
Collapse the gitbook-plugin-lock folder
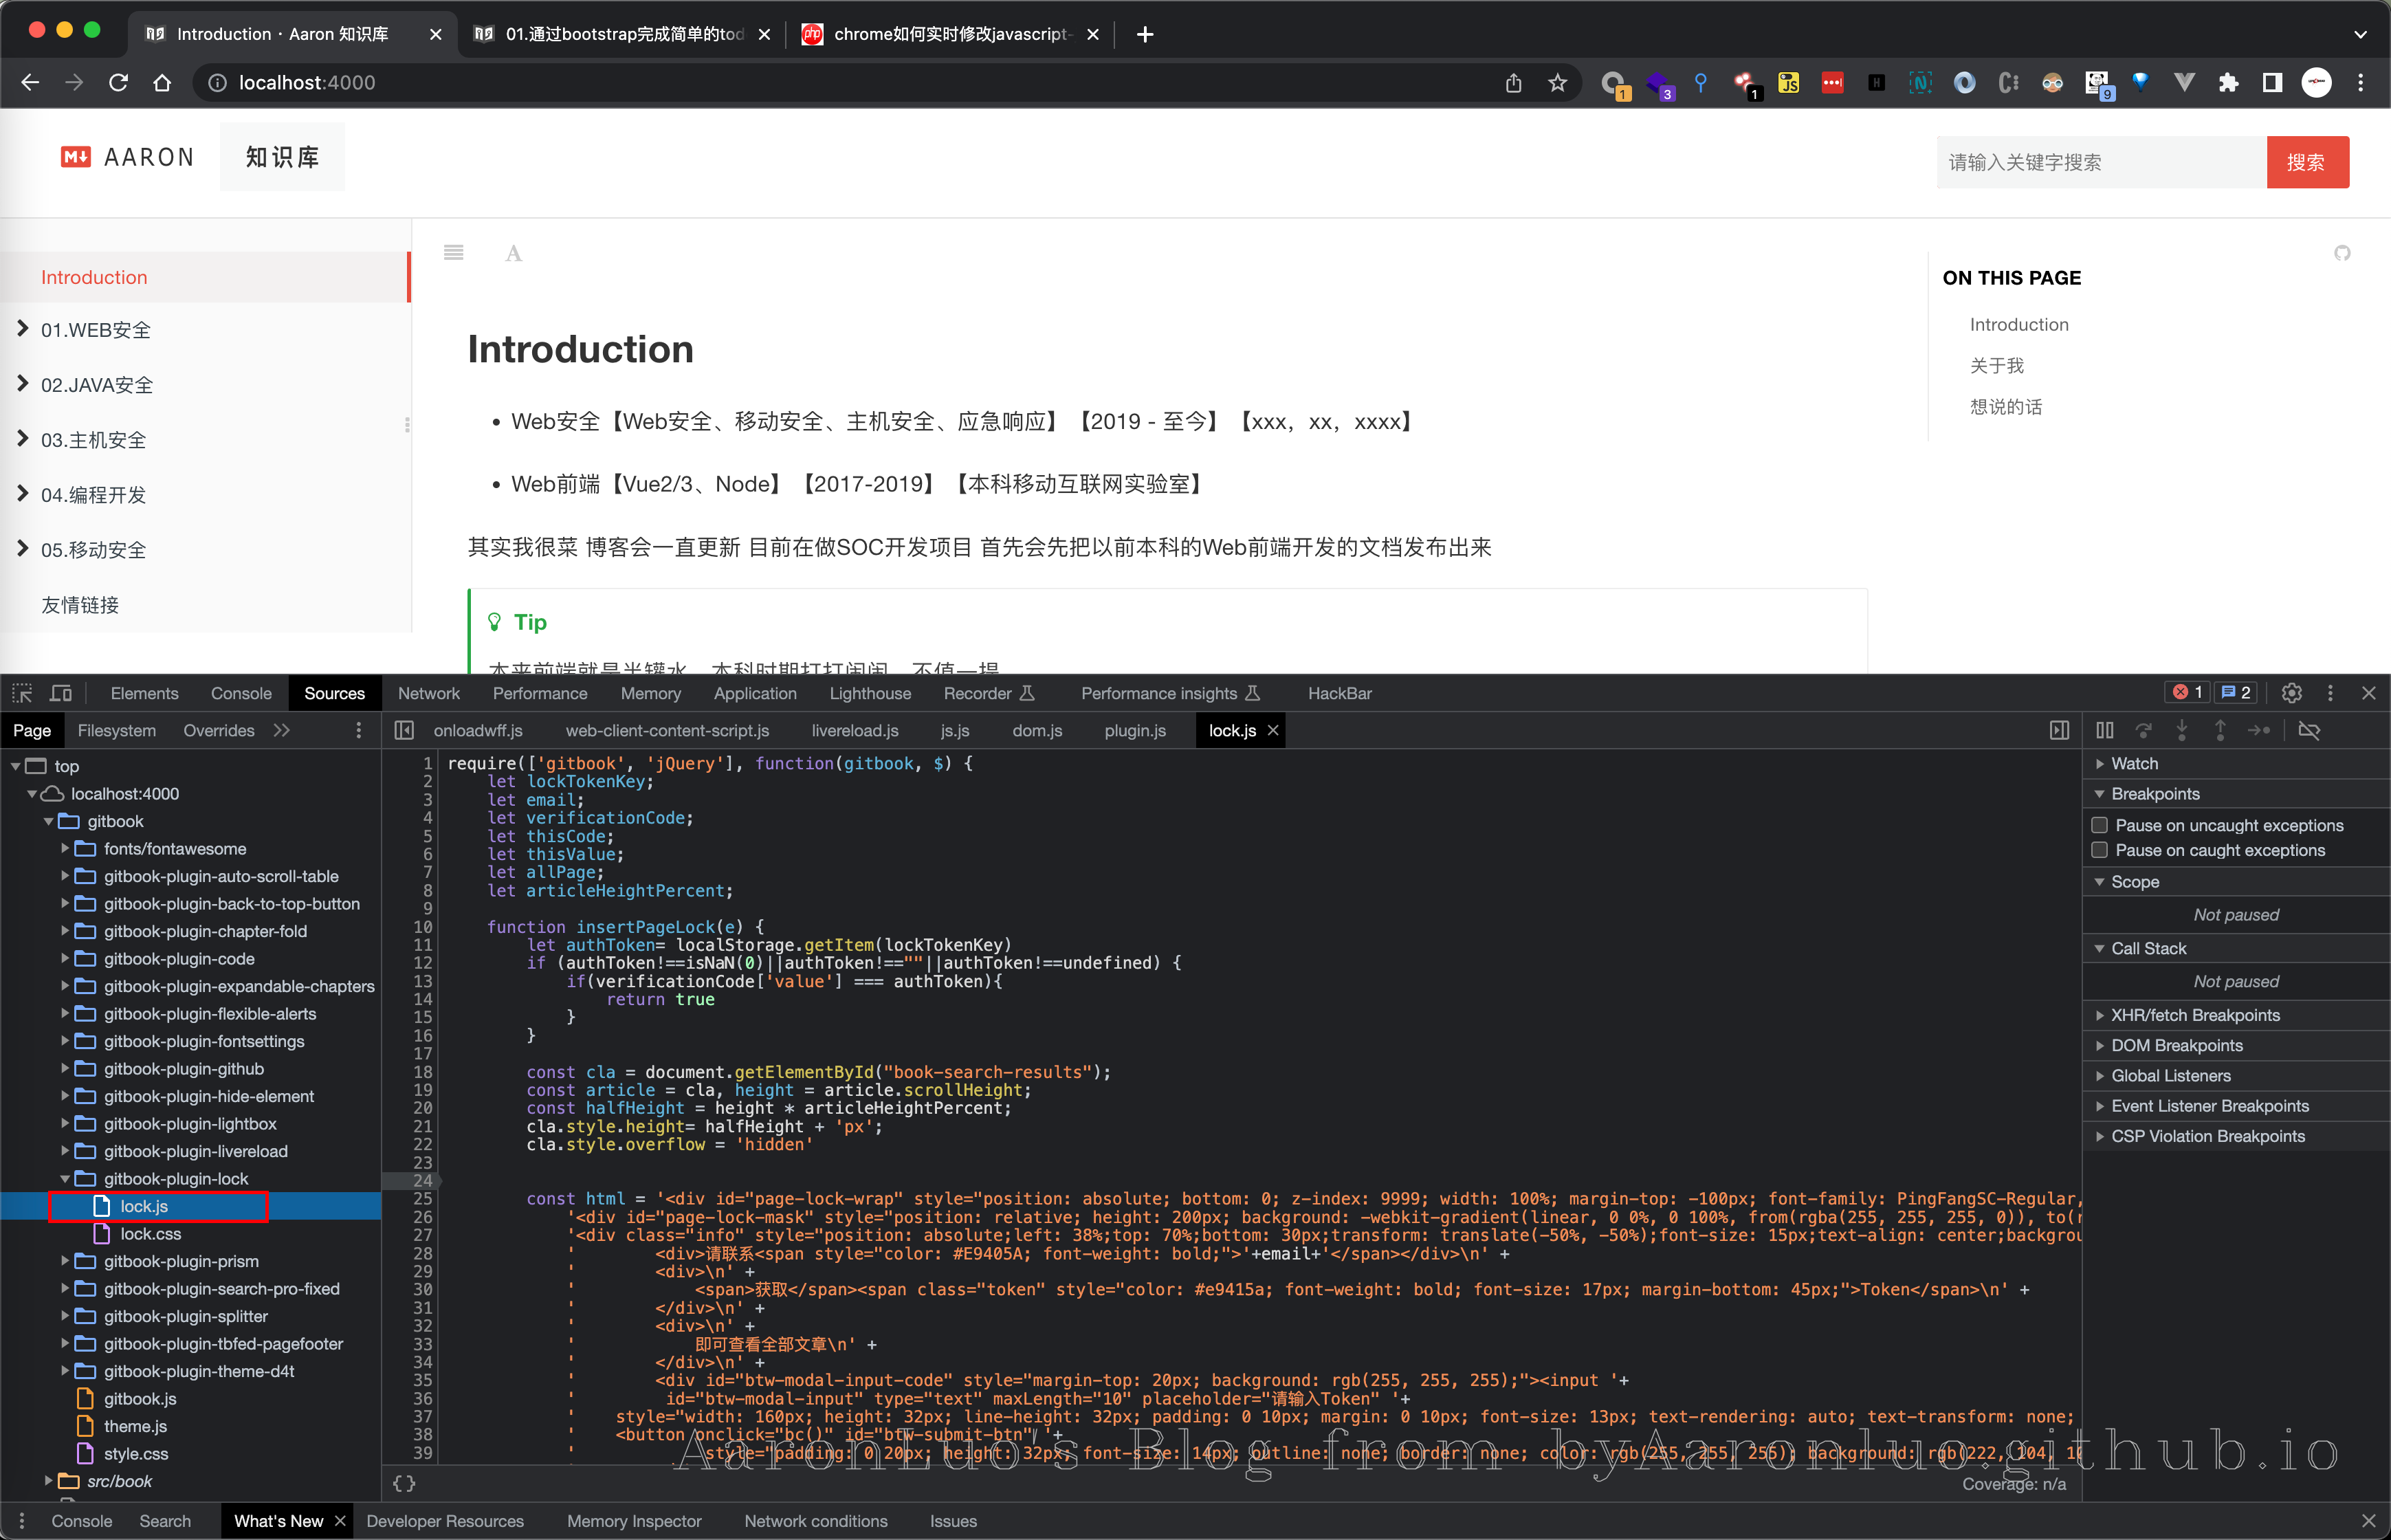coord(65,1179)
